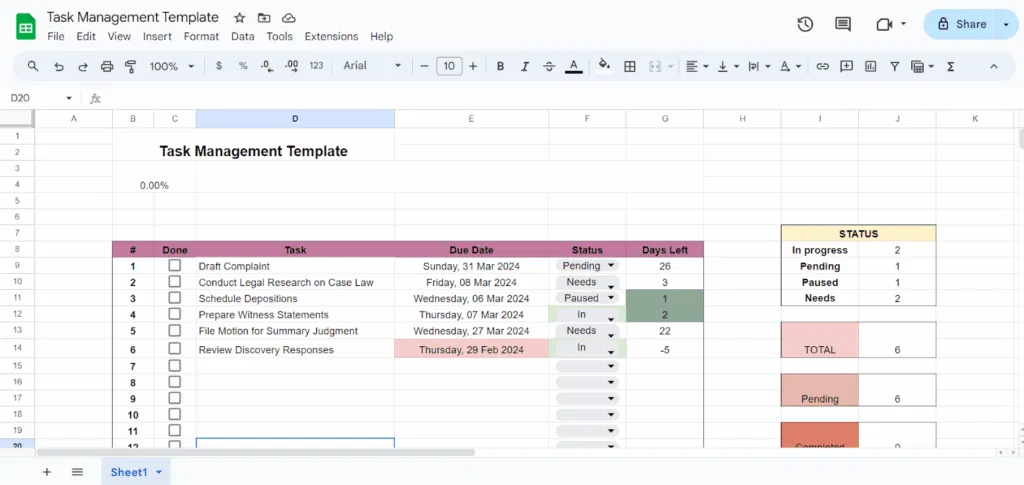Image resolution: width=1024 pixels, height=485 pixels.
Task: Open the Insert menu
Action: (x=157, y=37)
